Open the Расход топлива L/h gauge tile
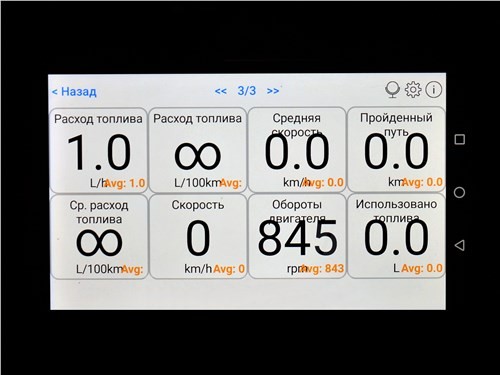The width and height of the screenshot is (500, 375). (x=99, y=150)
